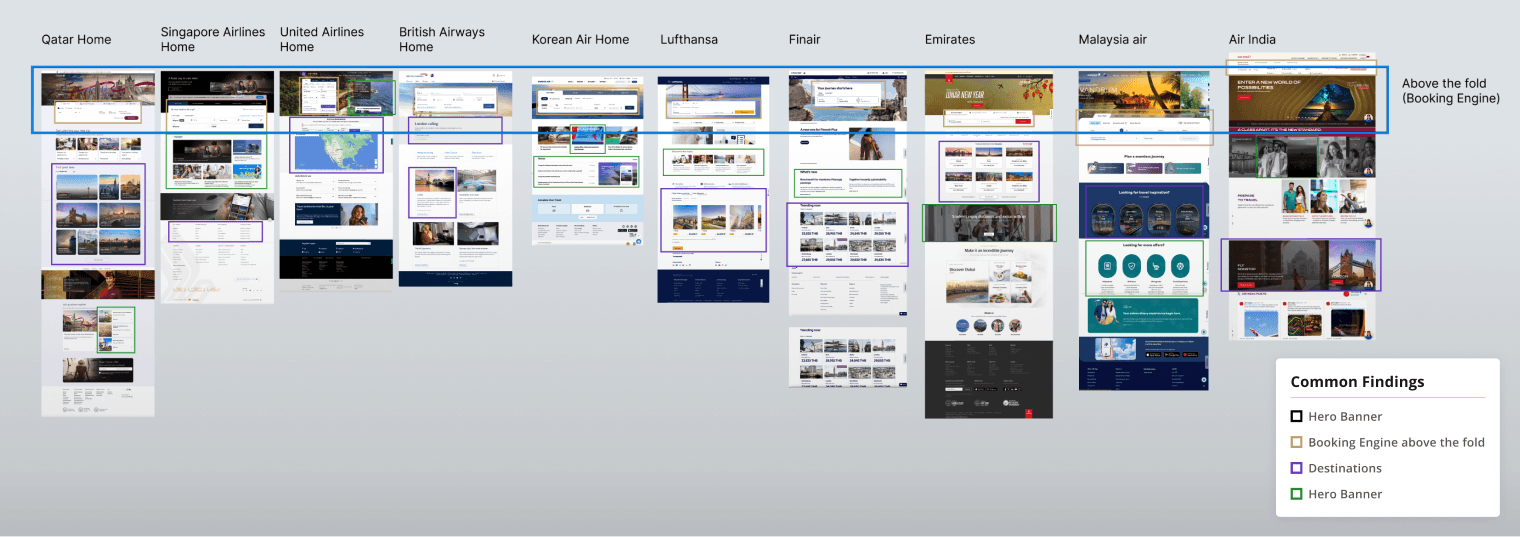1520x537 pixels.
Task: Open the main Finair homepage screenshot thumbnail
Action: (x=848, y=194)
